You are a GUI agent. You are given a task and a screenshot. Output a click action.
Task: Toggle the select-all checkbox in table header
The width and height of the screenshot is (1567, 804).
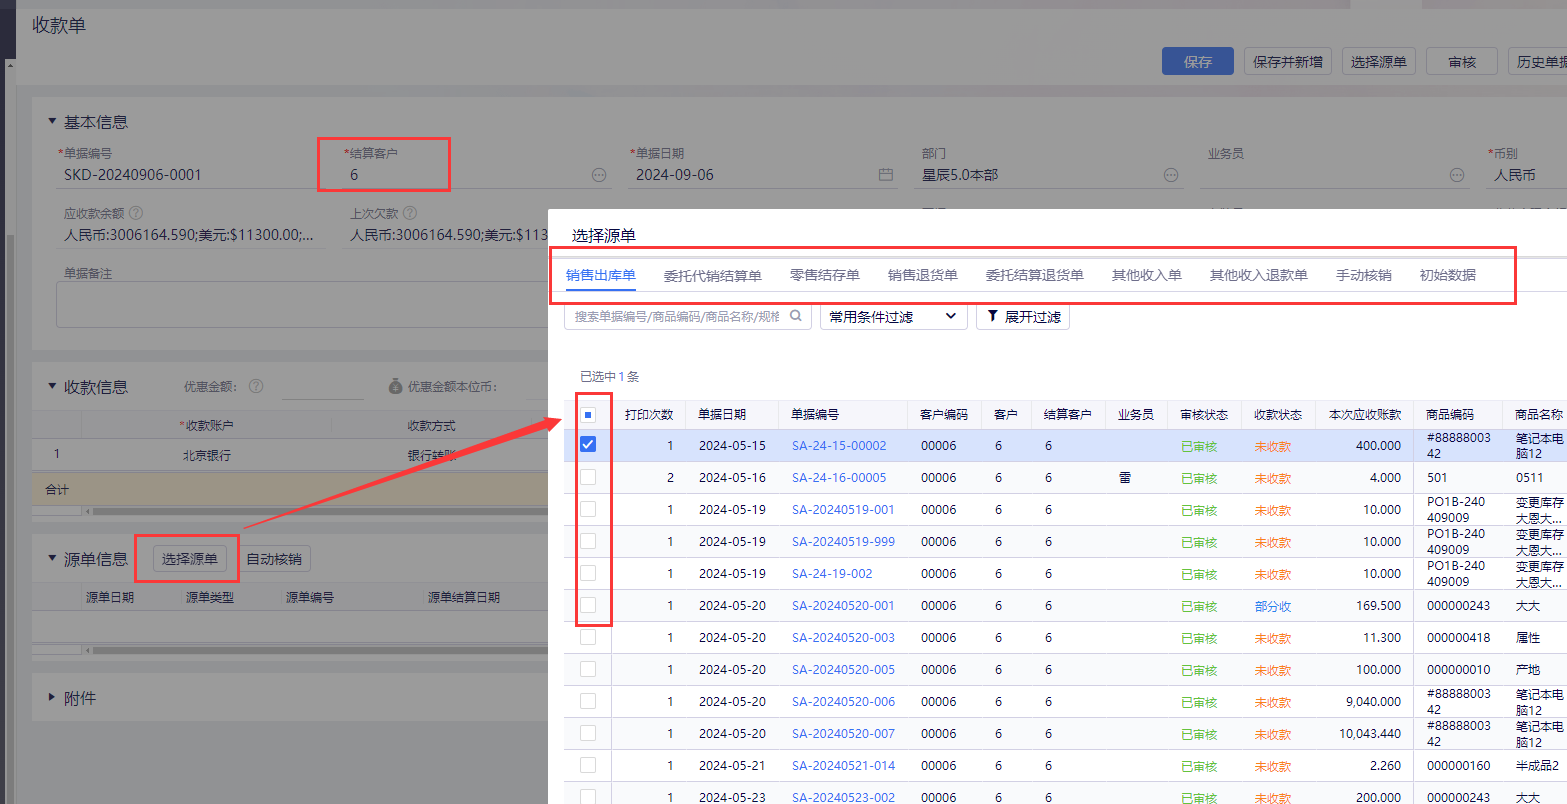(588, 415)
